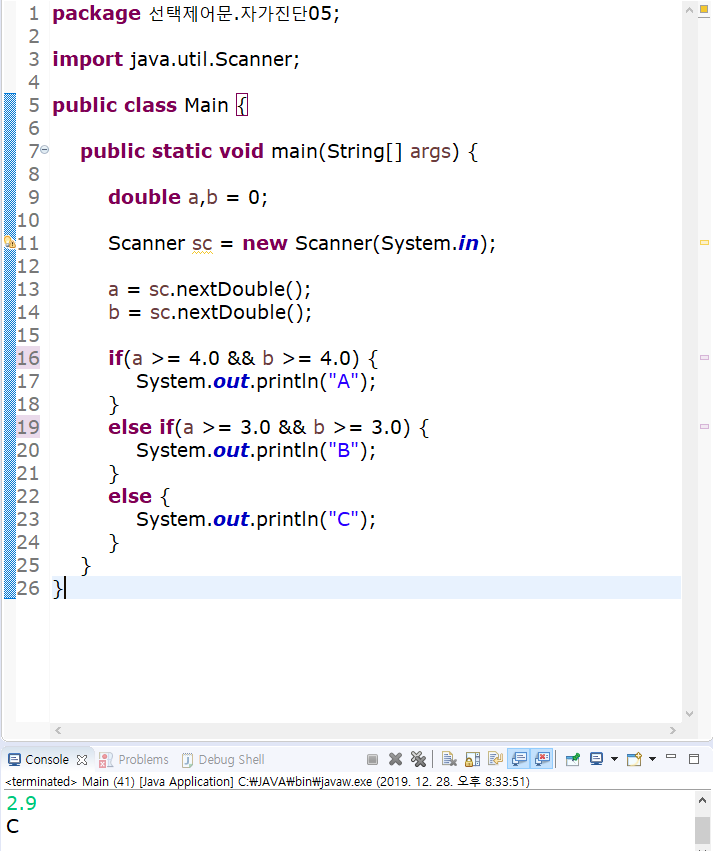Image resolution: width=713 pixels, height=851 pixels.
Task: Remove all terminated launches double-X icon
Action: click(418, 759)
